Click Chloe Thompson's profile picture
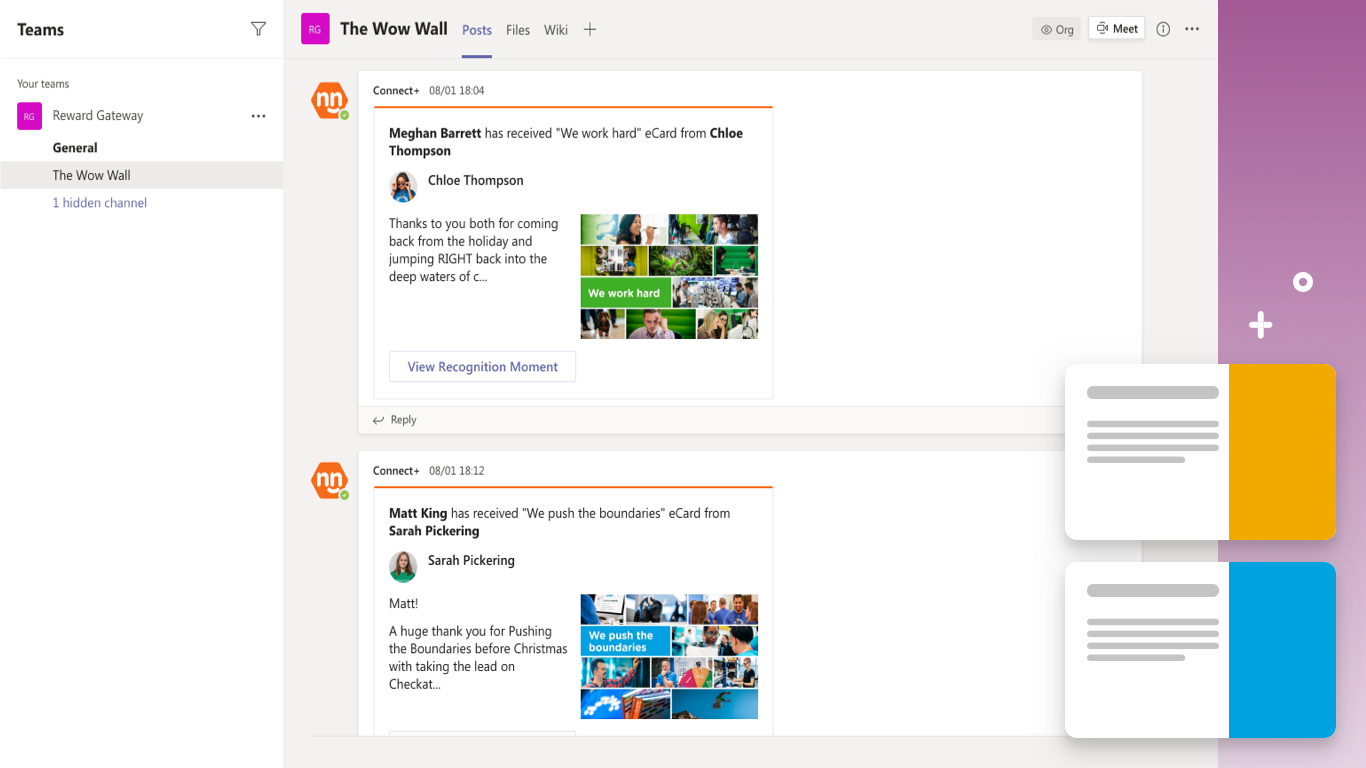The height and width of the screenshot is (768, 1366). click(403, 186)
